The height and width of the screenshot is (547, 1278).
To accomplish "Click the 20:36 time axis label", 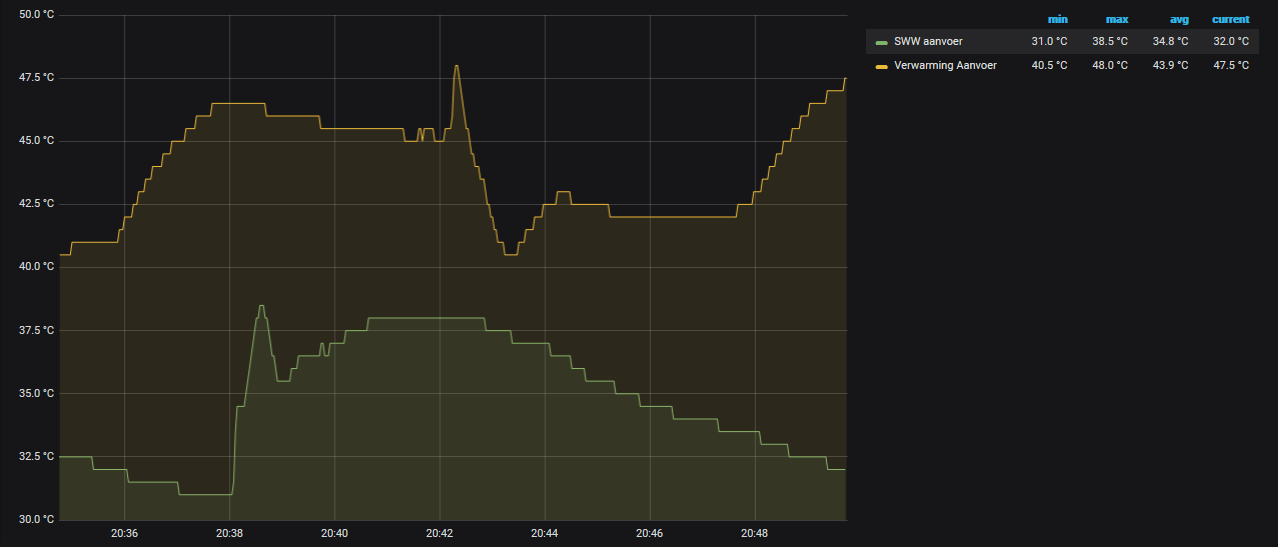I will pos(124,534).
